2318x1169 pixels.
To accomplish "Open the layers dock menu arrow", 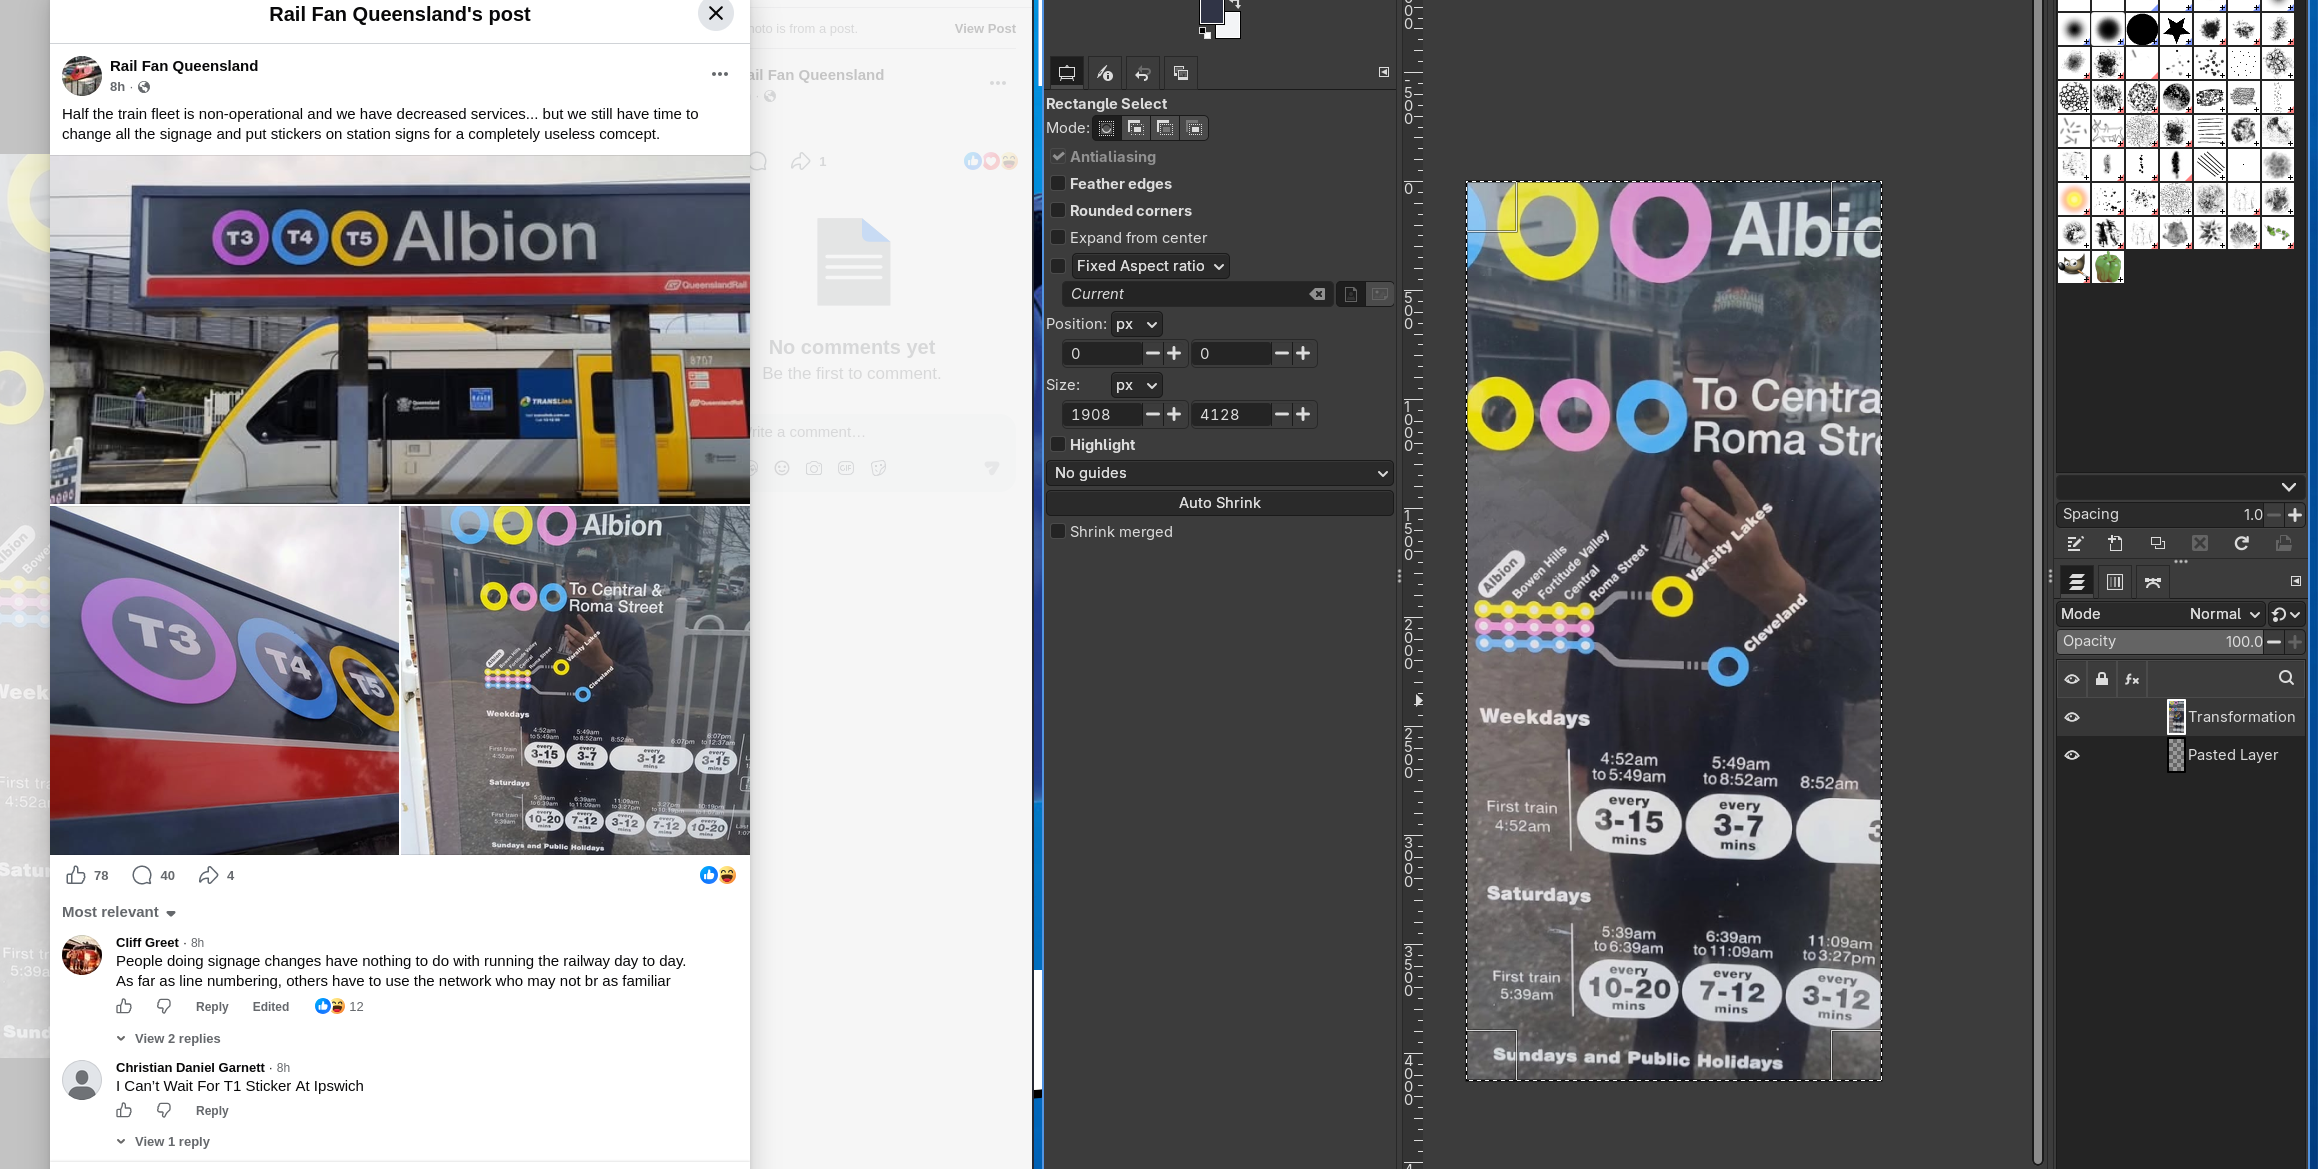I will (x=2296, y=581).
